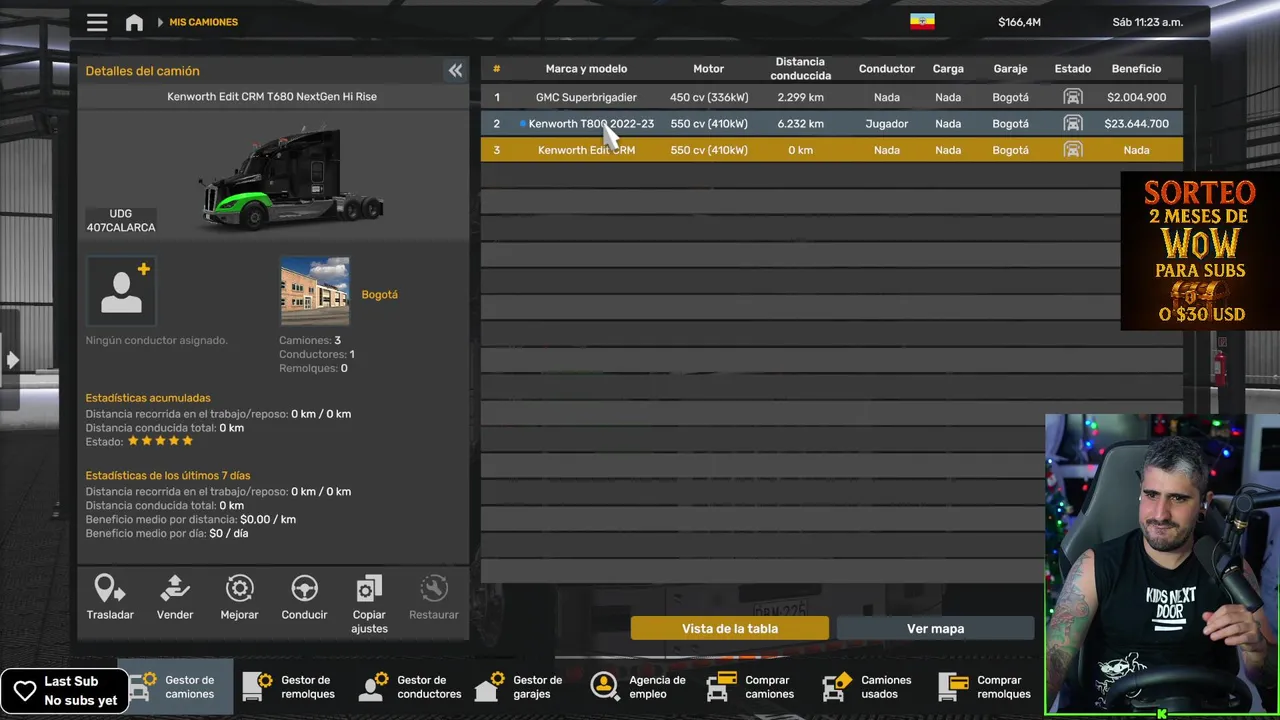1280x720 pixels.
Task: Collapse the truck details panel
Action: [x=455, y=70]
